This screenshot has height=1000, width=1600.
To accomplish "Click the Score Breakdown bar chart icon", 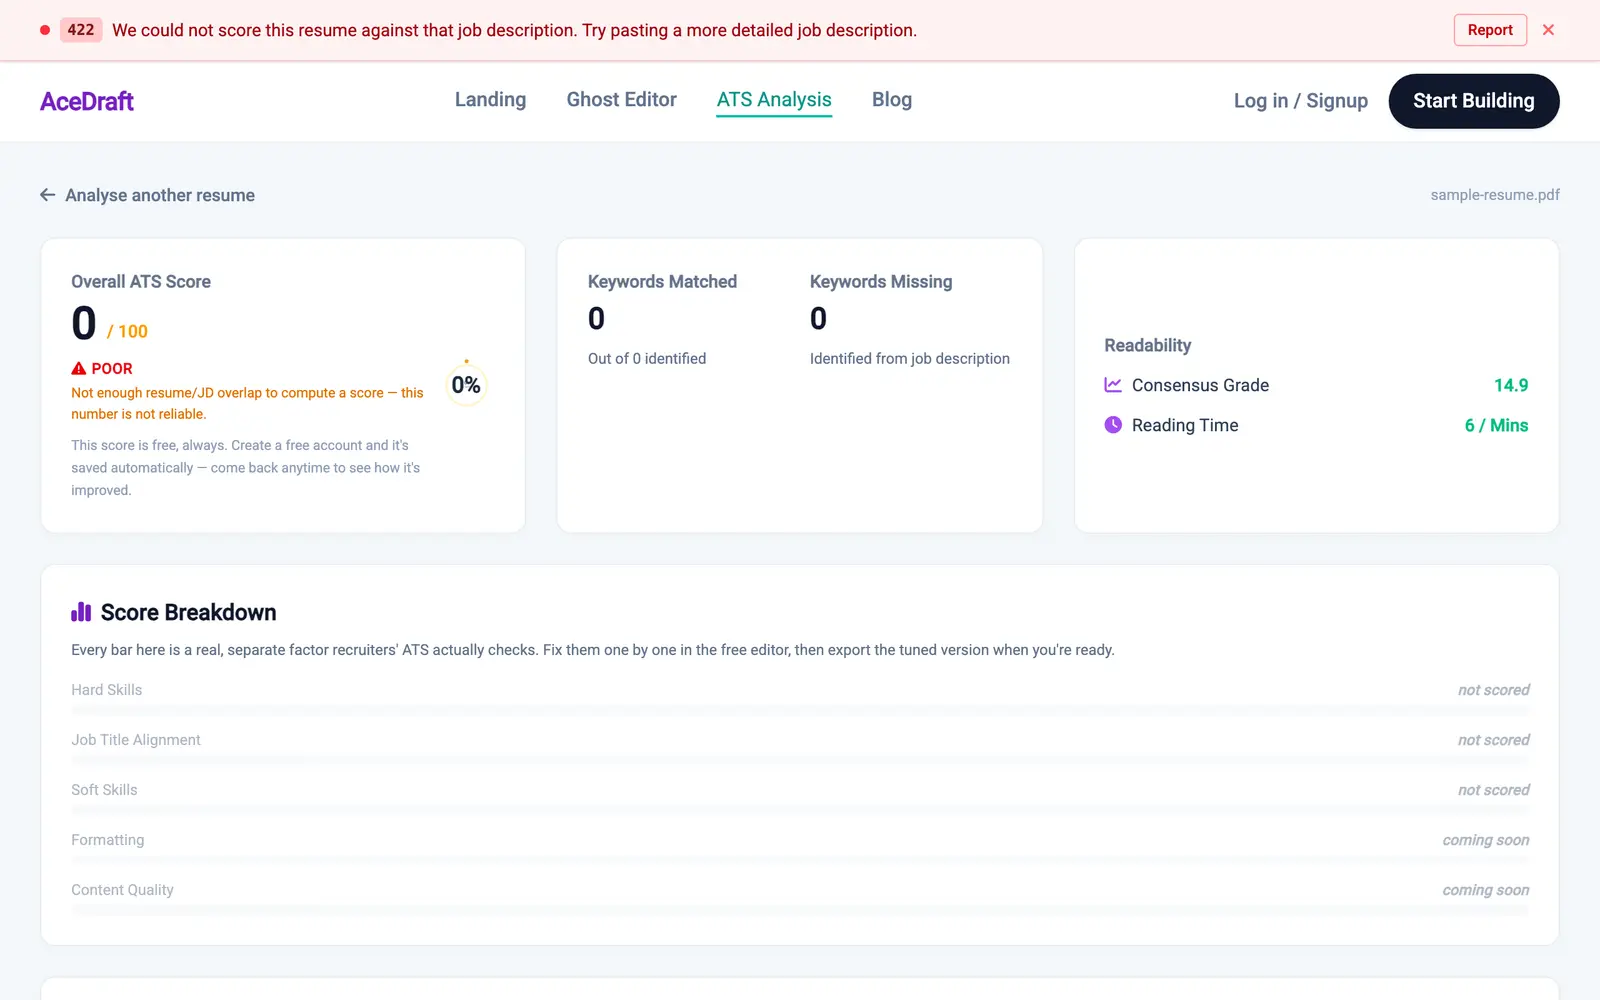I will [81, 612].
